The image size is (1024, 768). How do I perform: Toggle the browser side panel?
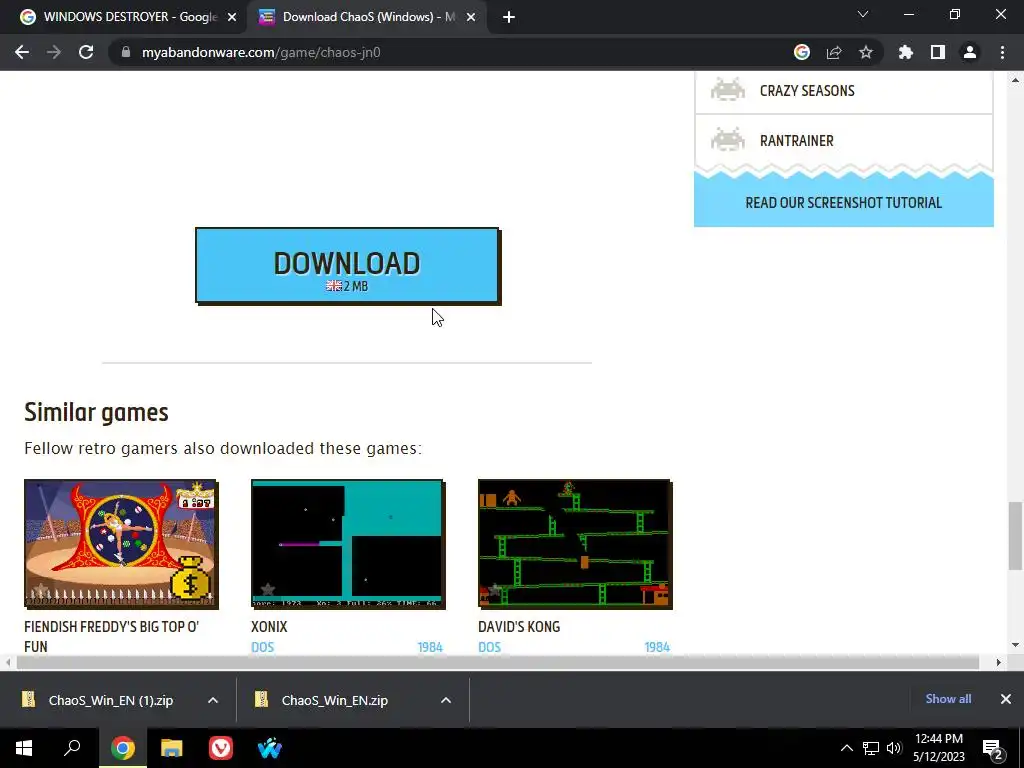(938, 52)
